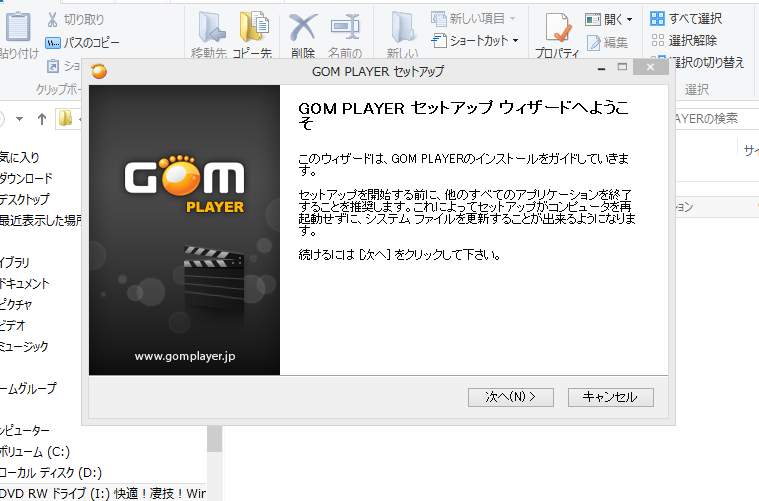Click すべて選択 (select all)

[686, 19]
